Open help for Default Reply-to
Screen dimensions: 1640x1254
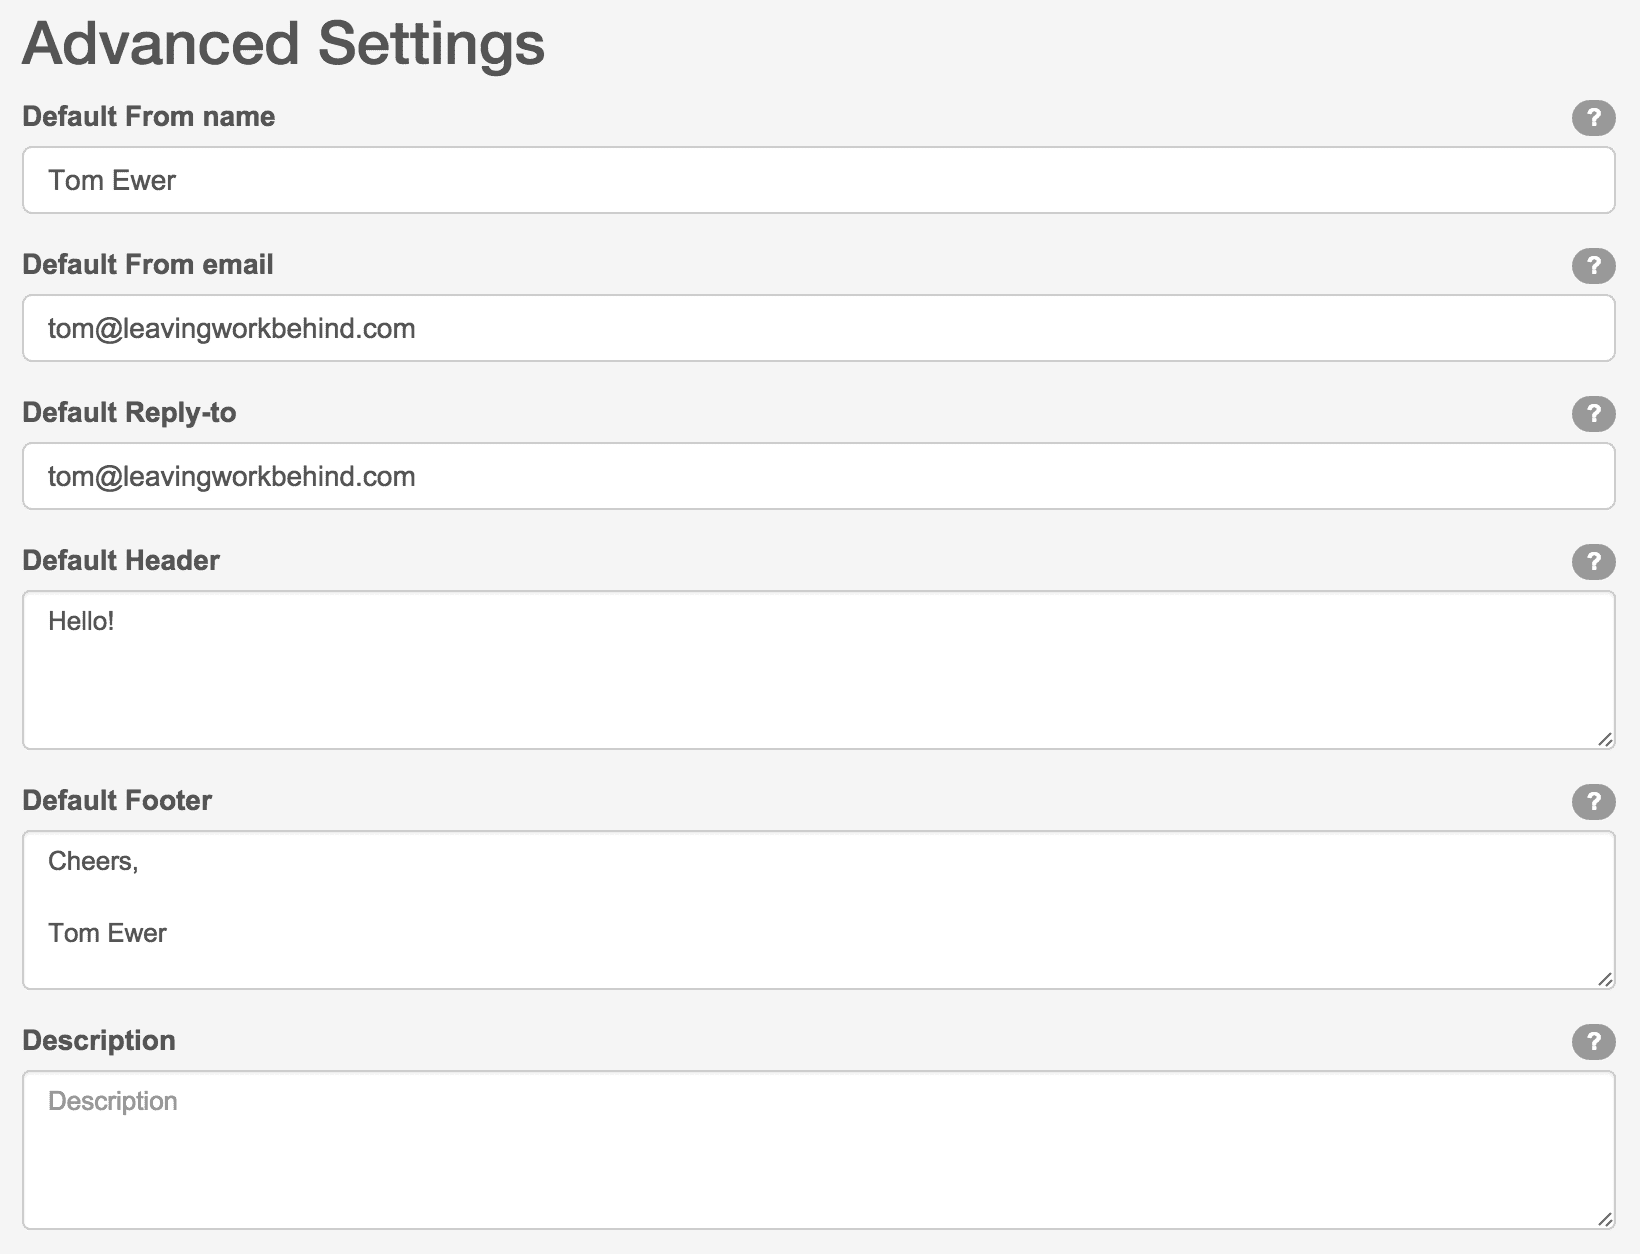tap(1592, 414)
